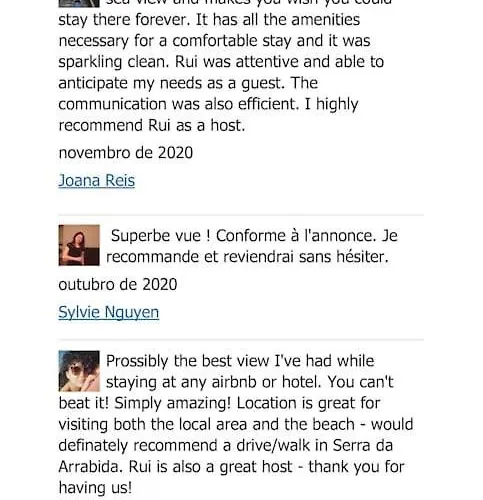The height and width of the screenshot is (500, 483).
Task: Click the 'outubro de 2020' review date
Action: [118, 285]
